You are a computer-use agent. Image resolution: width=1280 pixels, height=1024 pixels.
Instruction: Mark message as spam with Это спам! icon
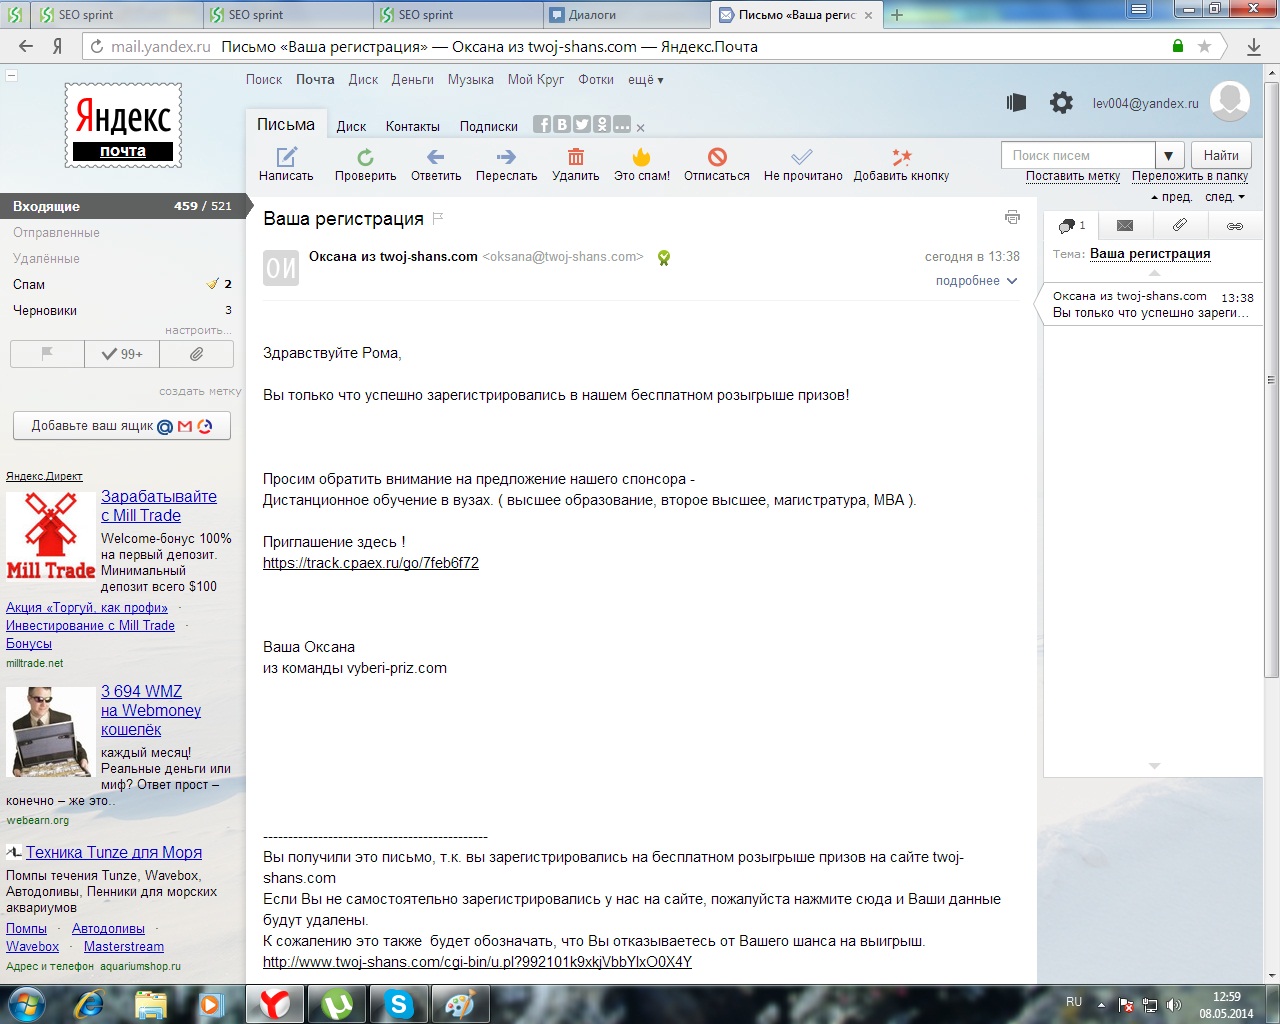pyautogui.click(x=642, y=157)
